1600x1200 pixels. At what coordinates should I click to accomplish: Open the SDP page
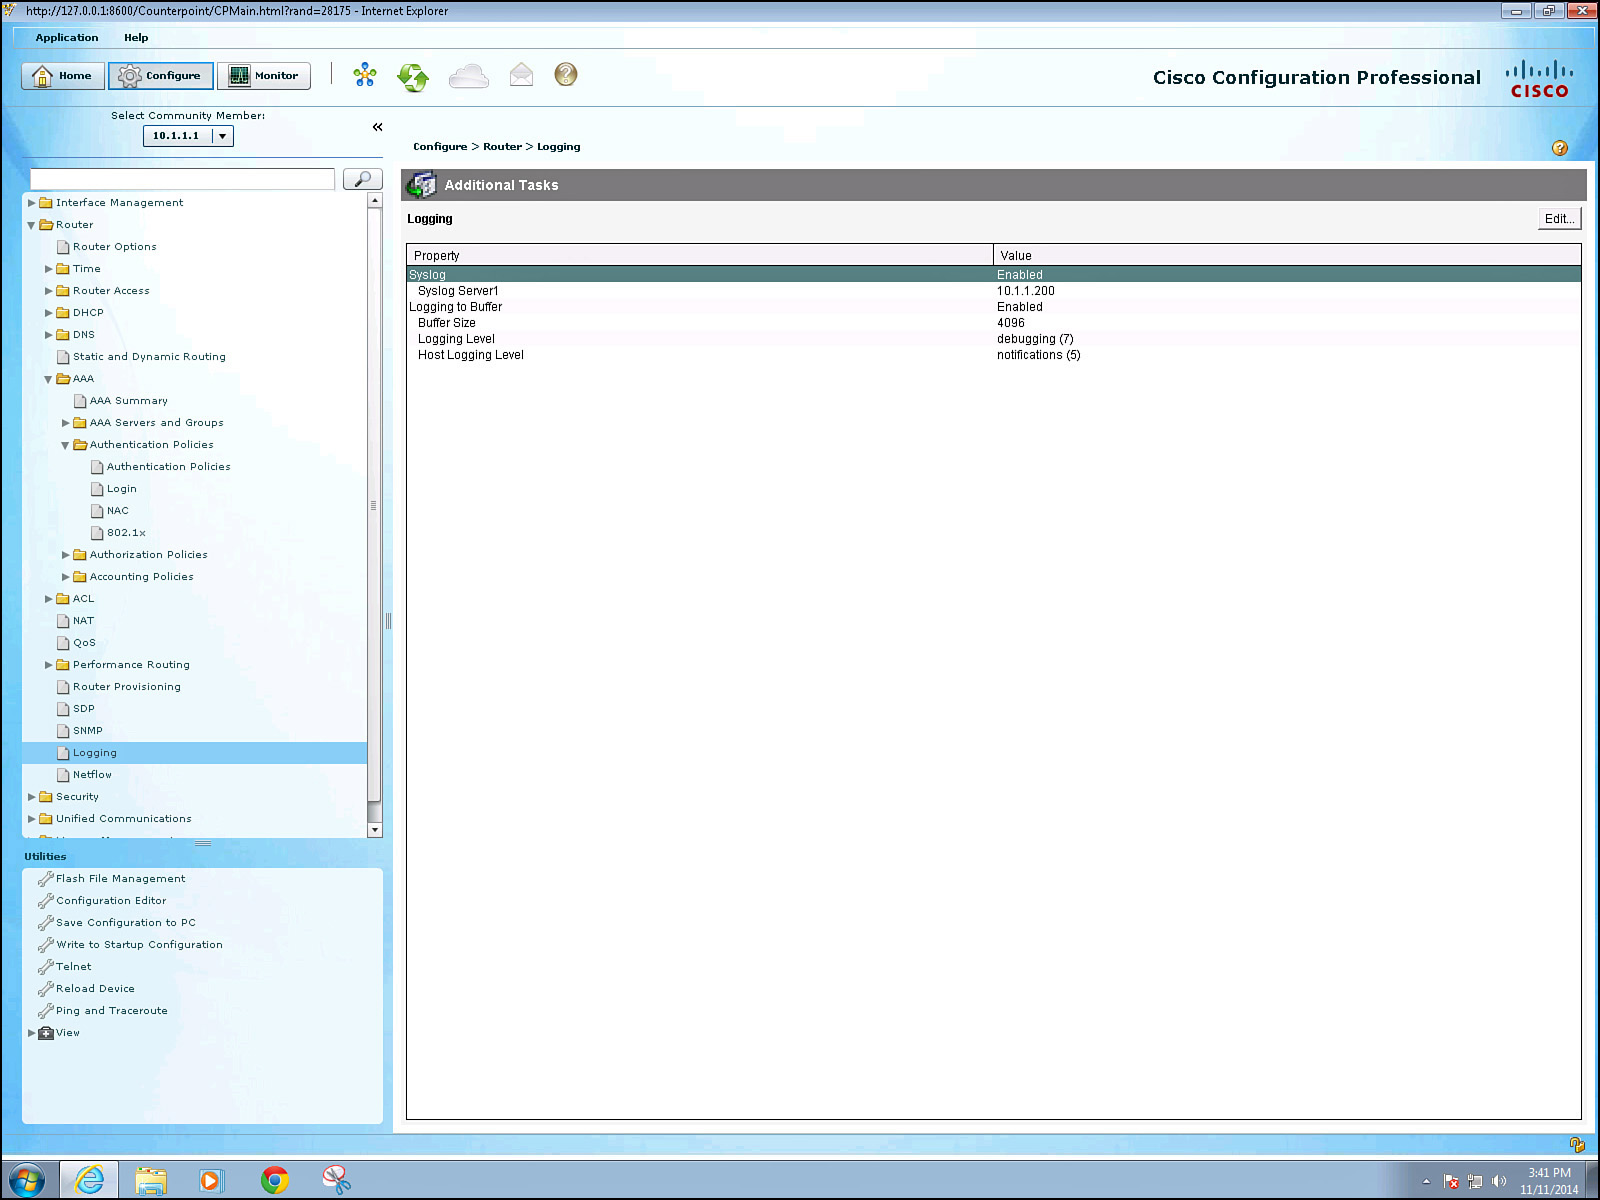coord(83,709)
